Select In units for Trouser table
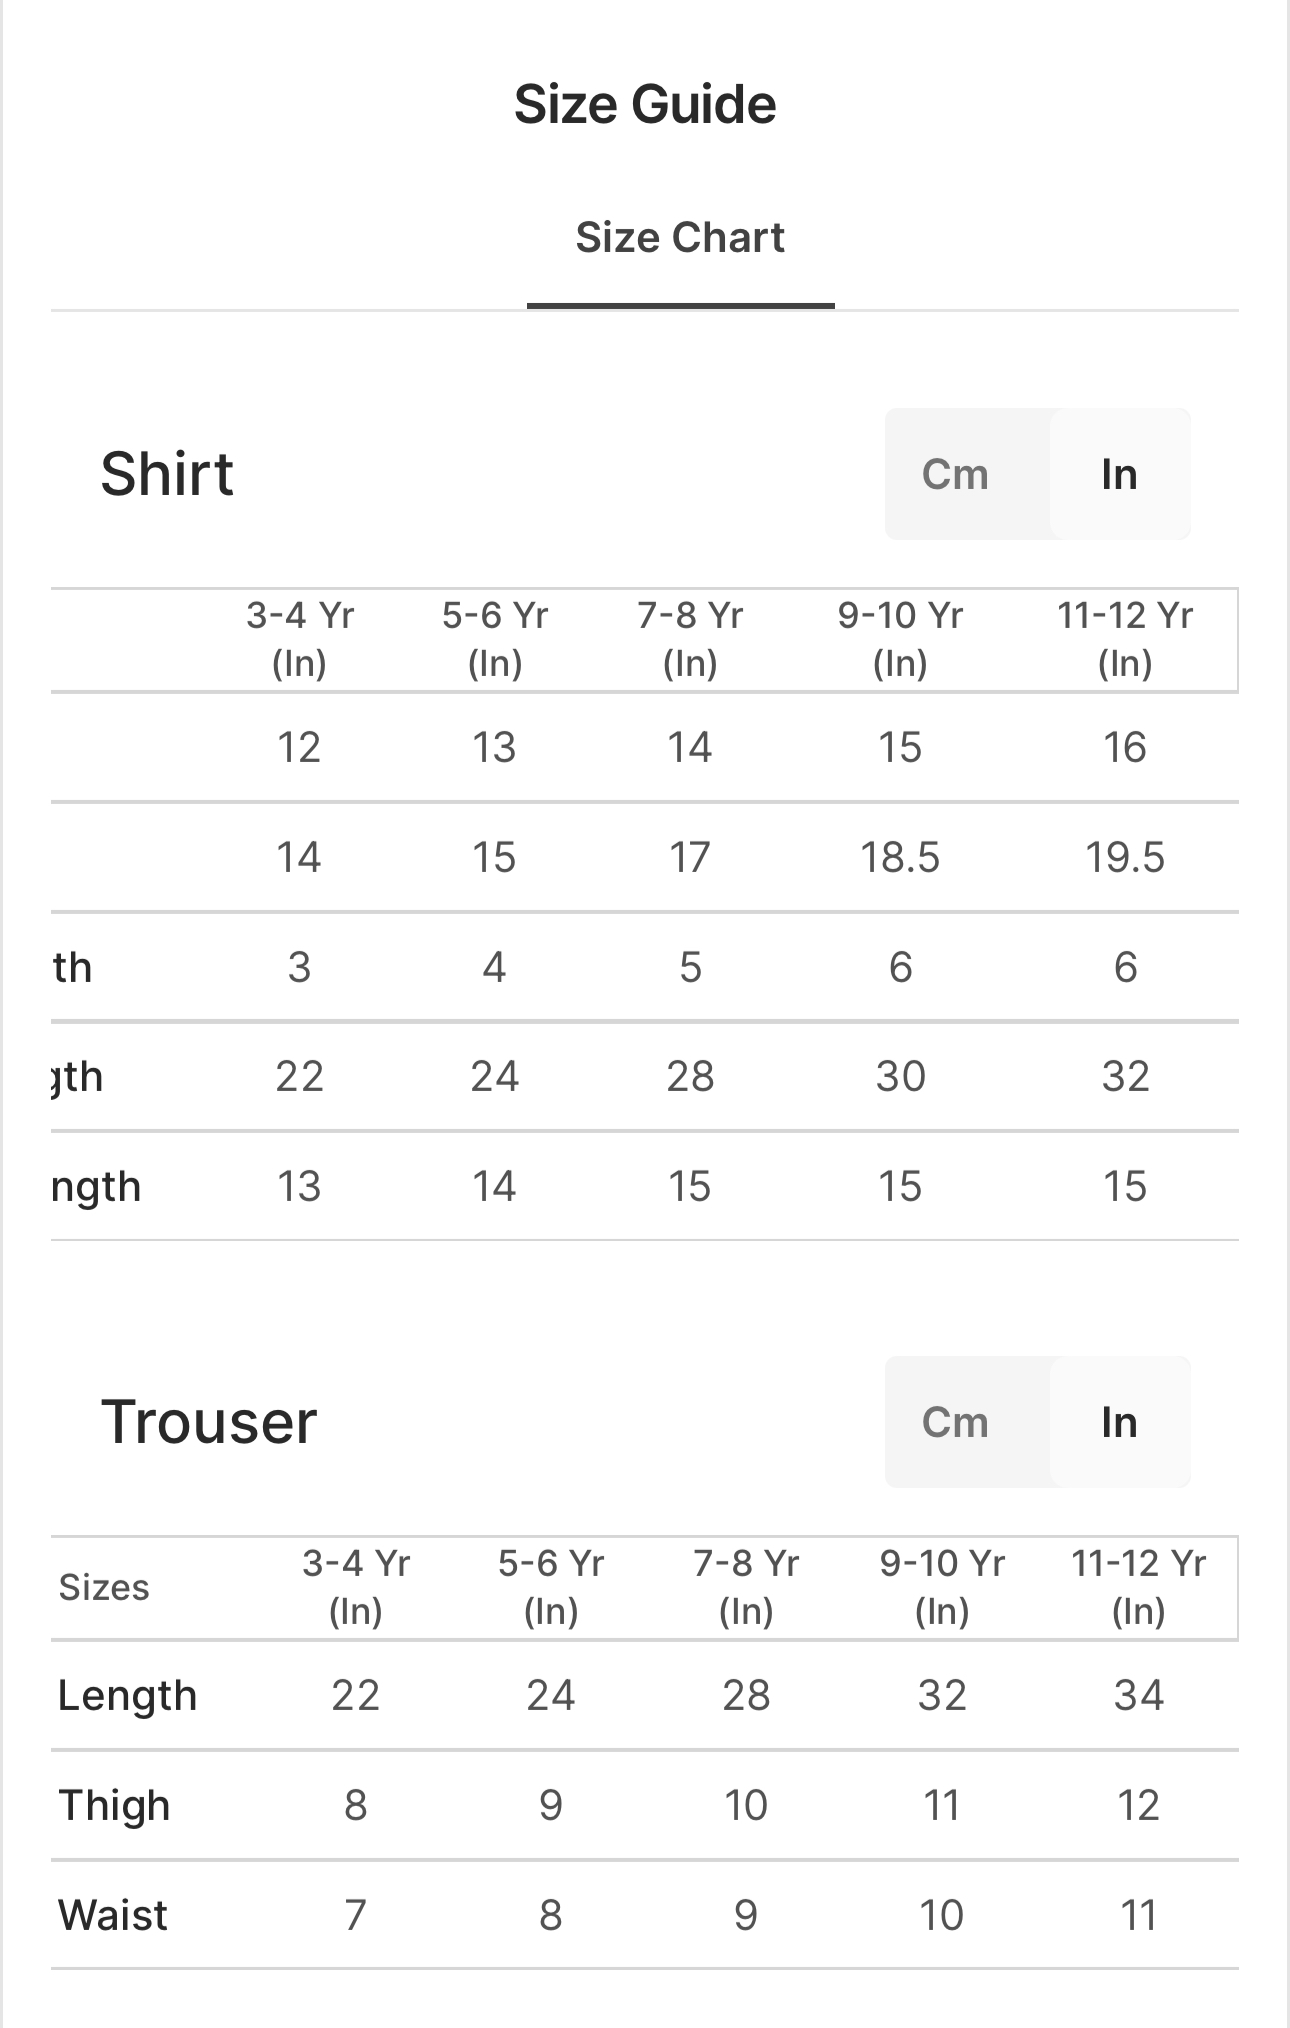This screenshot has height=2028, width=1290. tap(1119, 1422)
